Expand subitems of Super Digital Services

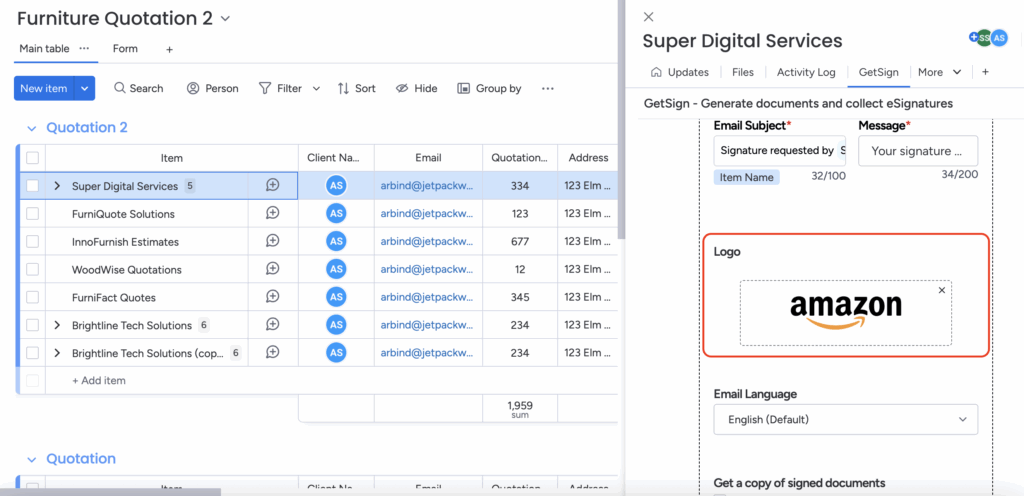(x=57, y=186)
